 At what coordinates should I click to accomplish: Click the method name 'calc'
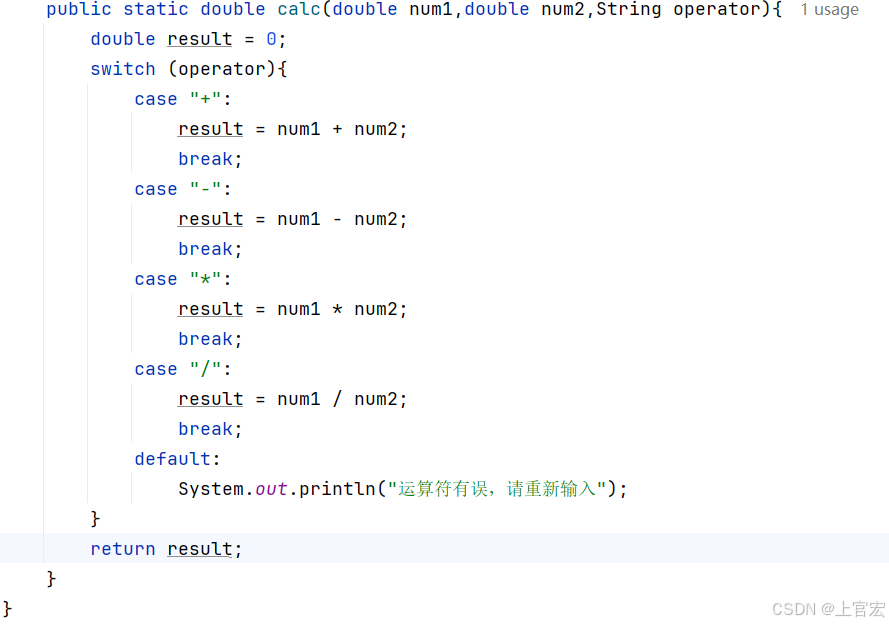[x=298, y=10]
